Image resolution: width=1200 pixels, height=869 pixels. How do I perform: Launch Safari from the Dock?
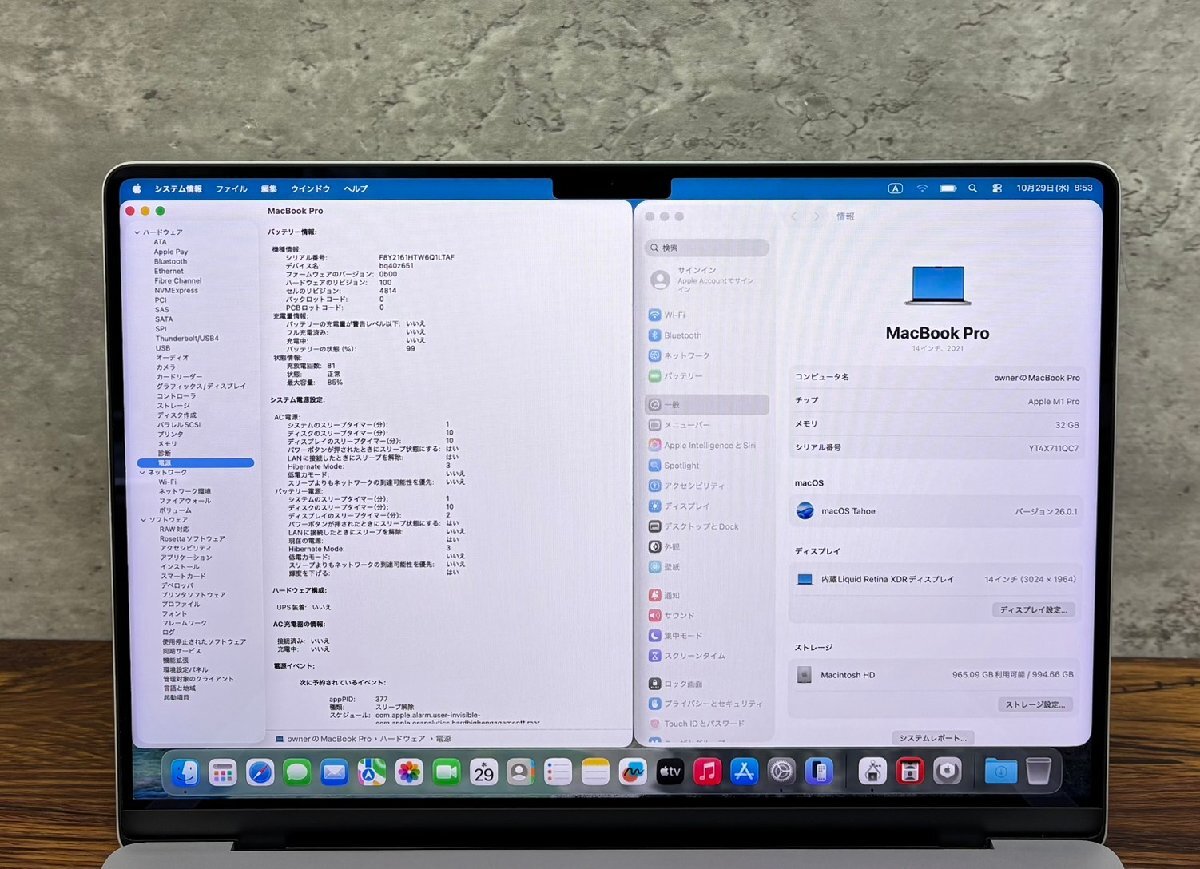pyautogui.click(x=260, y=772)
